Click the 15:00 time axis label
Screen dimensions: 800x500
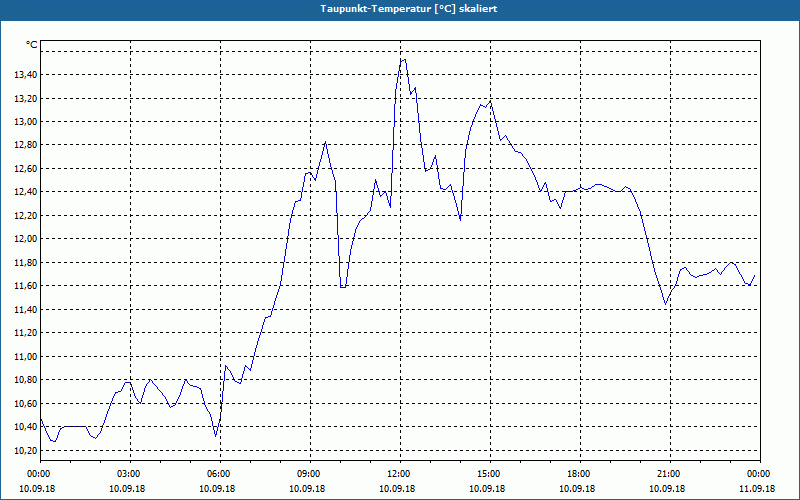[490, 474]
